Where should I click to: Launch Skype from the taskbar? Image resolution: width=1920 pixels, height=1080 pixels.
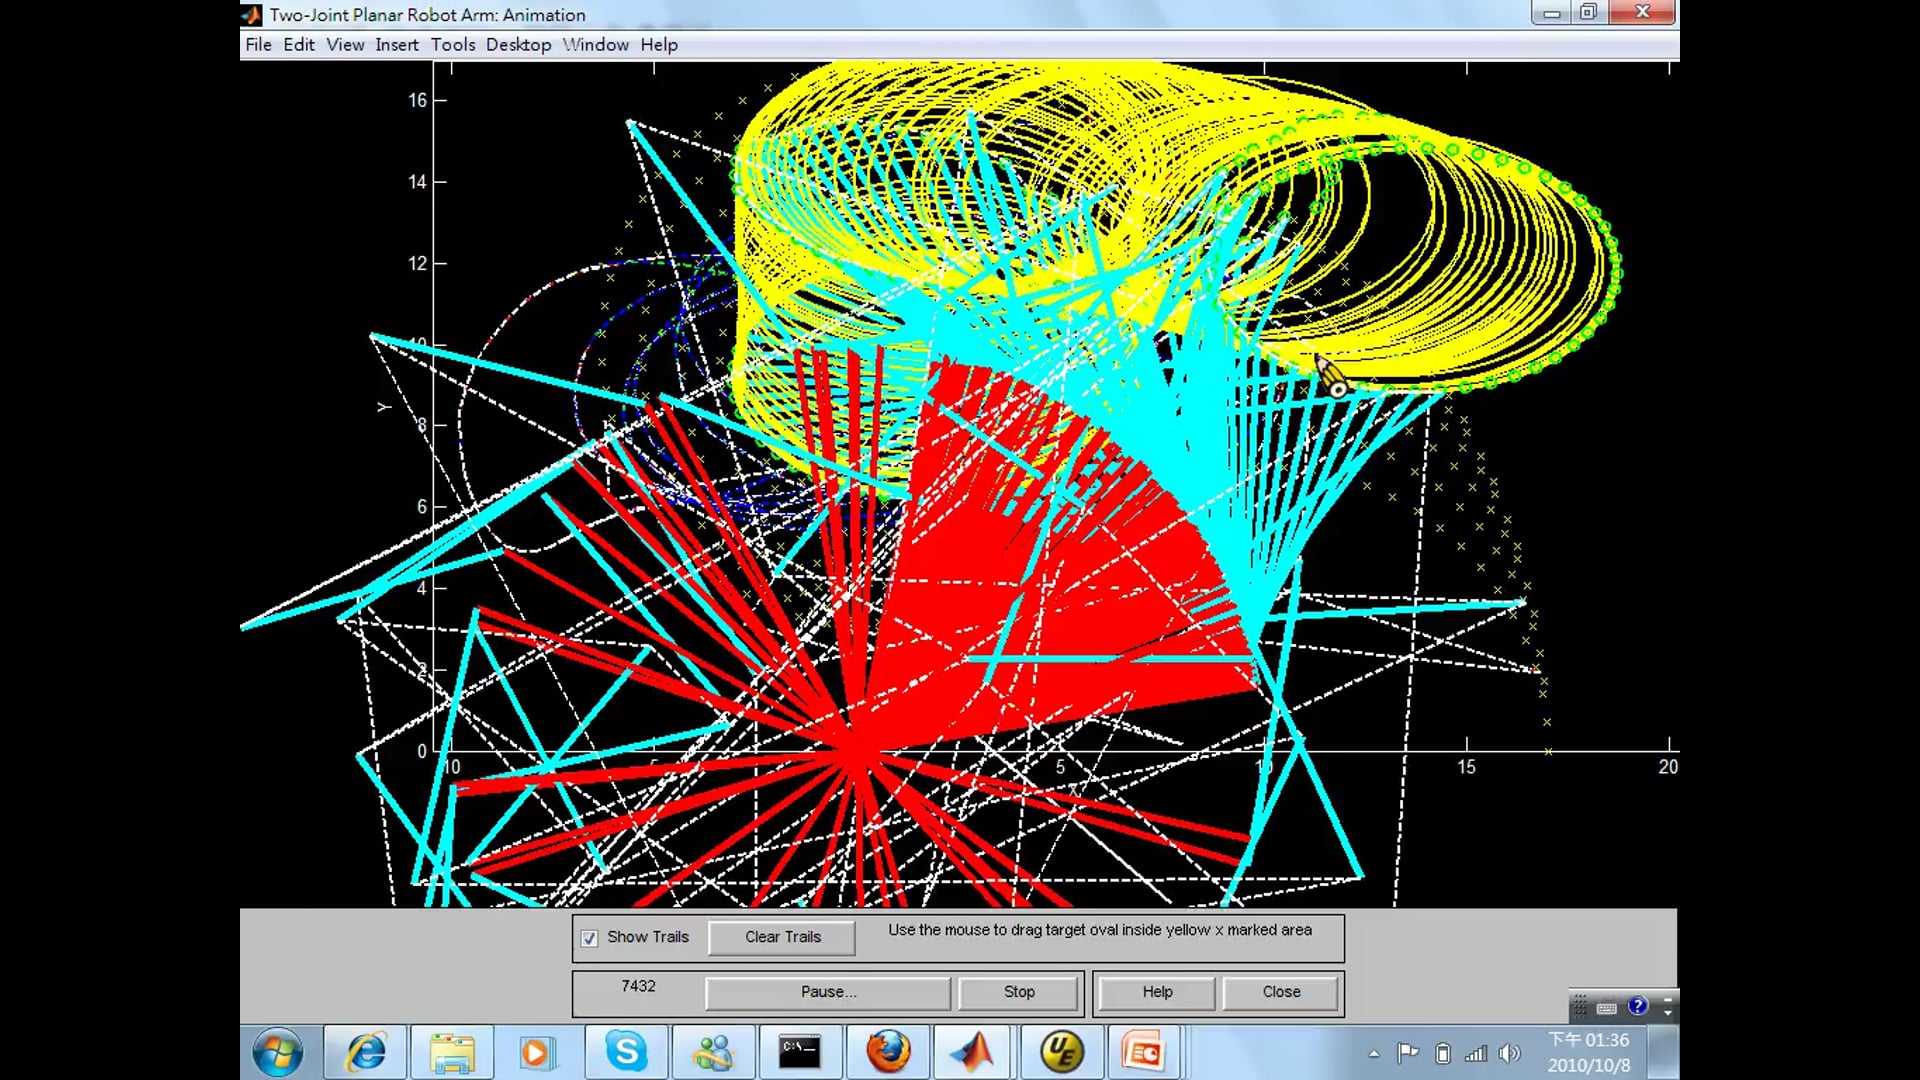tap(627, 1052)
